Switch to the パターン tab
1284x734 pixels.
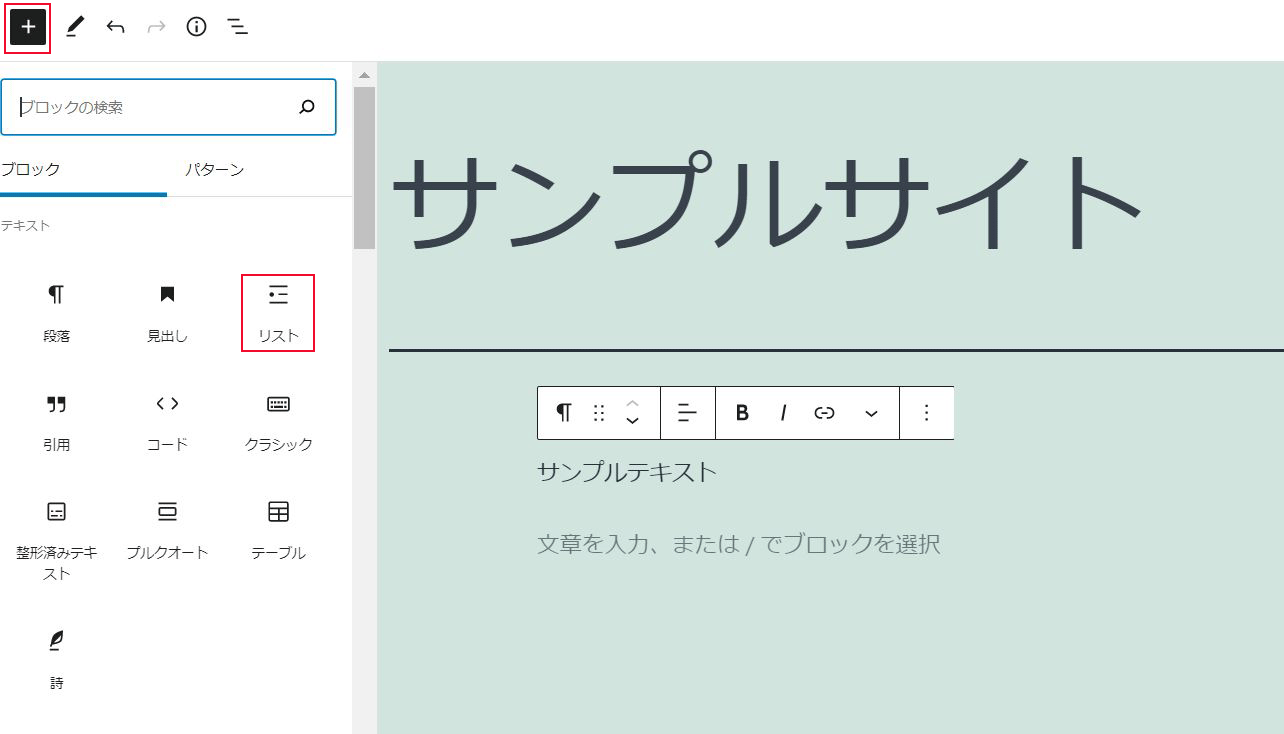point(214,169)
